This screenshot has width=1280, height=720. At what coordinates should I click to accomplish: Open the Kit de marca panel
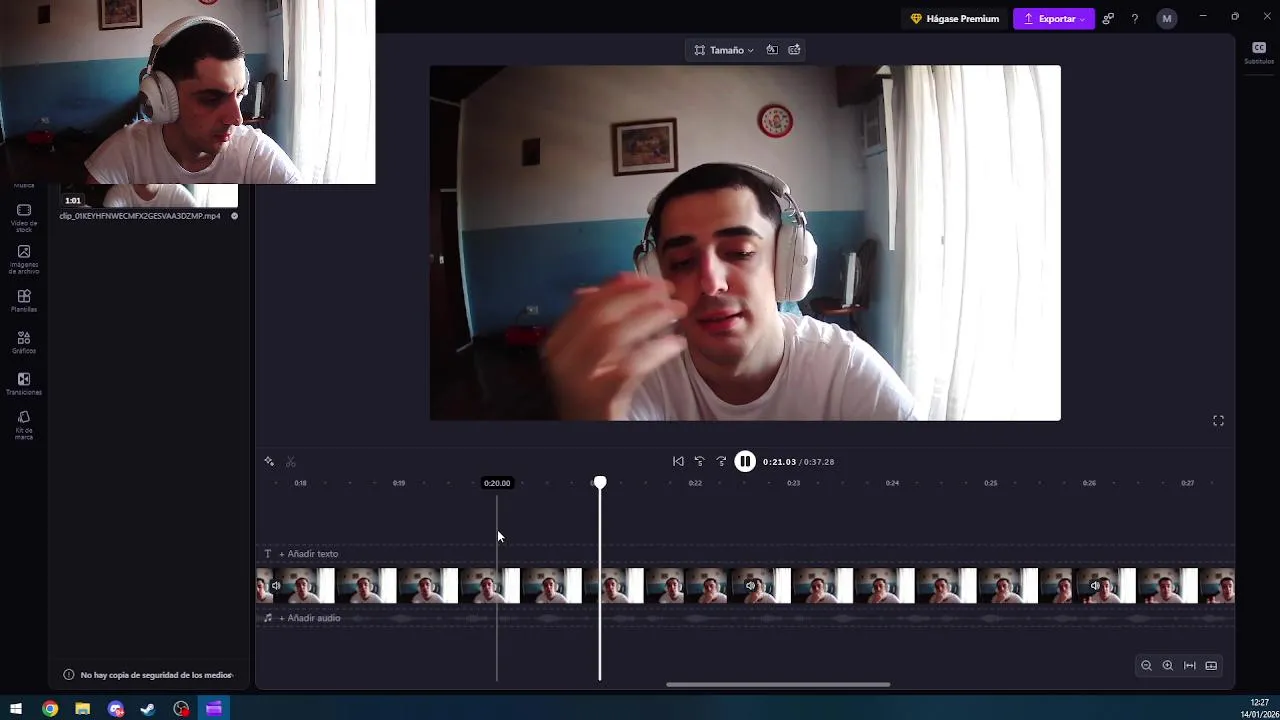24,425
